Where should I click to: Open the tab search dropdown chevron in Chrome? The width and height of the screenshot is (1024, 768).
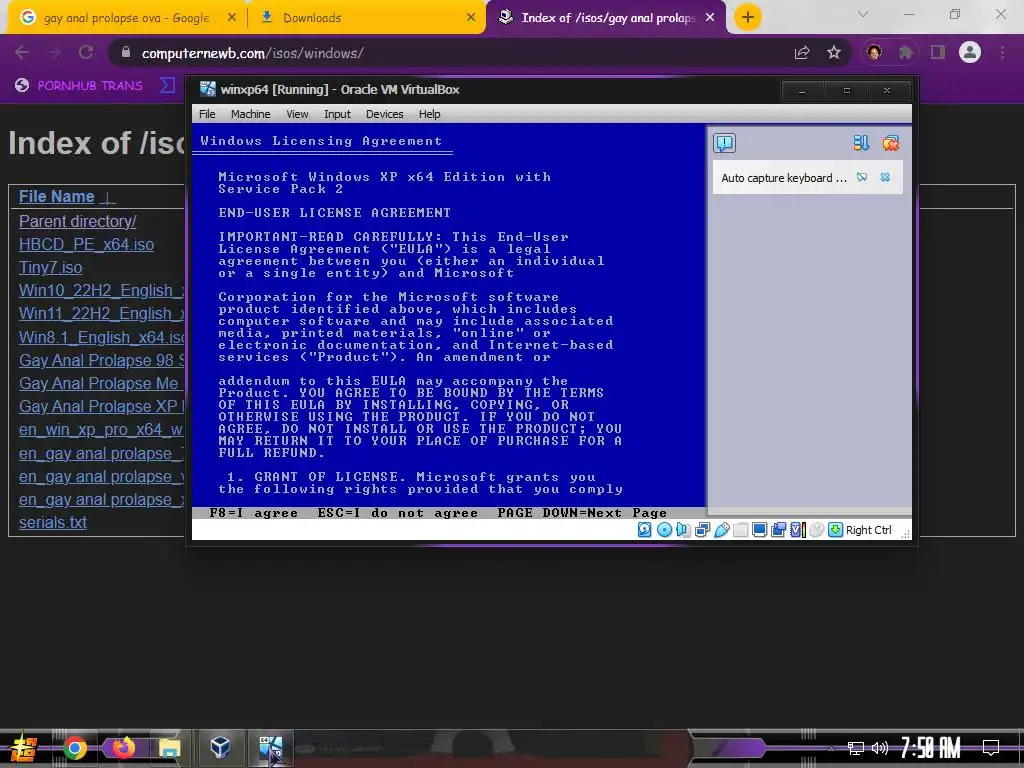point(863,14)
